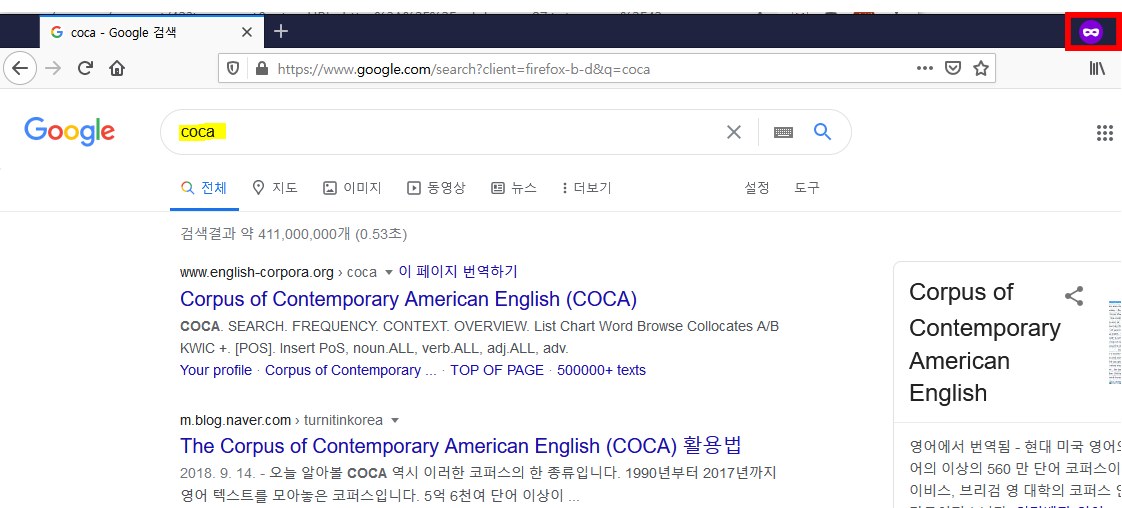Viewport: 1122px width, 508px height.
Task: Open the Google apps grid
Action: tap(1105, 132)
